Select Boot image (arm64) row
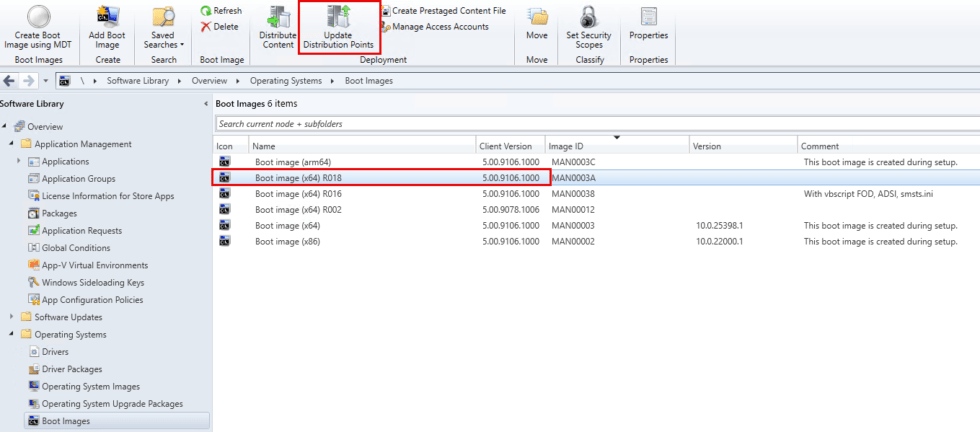Screen dimensions: 980x432 (x=596, y=162)
